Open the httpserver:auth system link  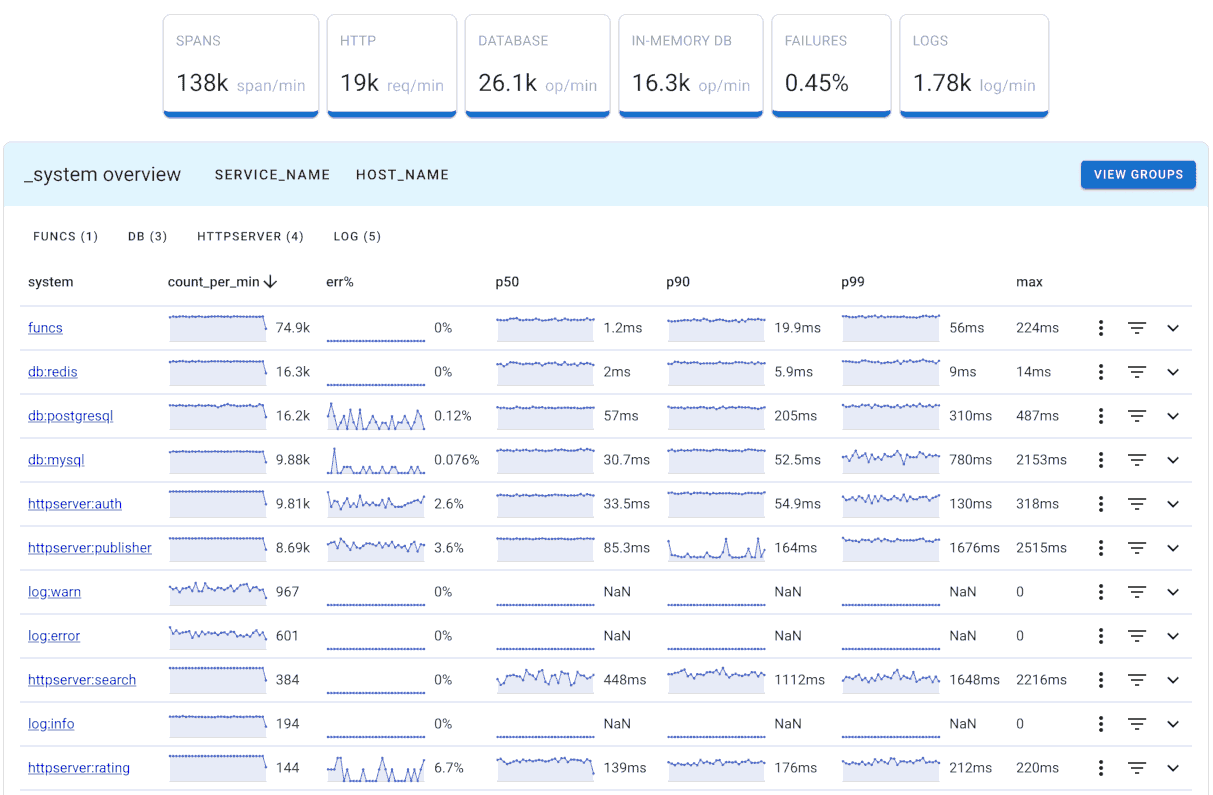pos(75,504)
